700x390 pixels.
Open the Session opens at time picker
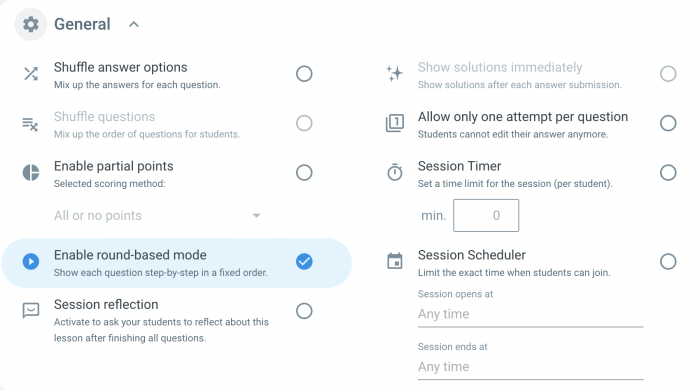tap(530, 314)
